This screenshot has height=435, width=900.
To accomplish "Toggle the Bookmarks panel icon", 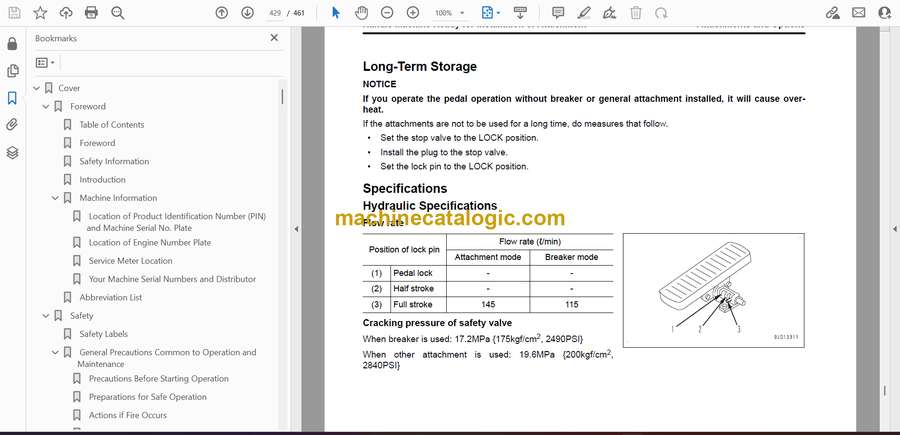I will pyautogui.click(x=13, y=98).
